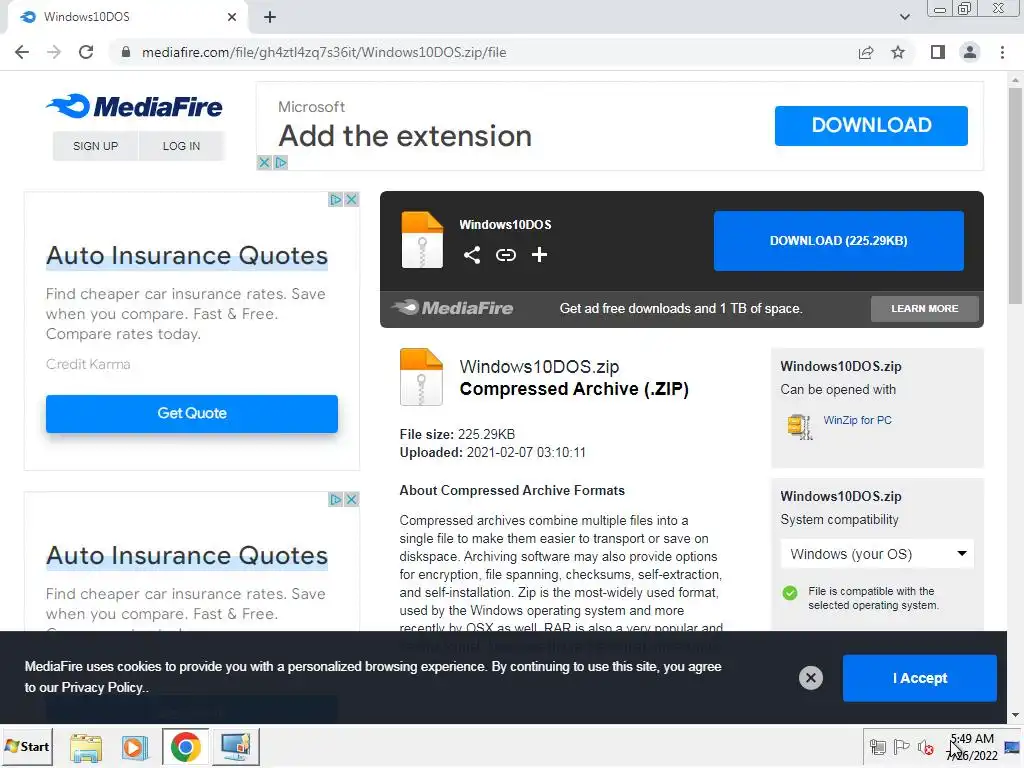Open the Chrome profile avatar
1024x768 pixels.
click(x=970, y=52)
